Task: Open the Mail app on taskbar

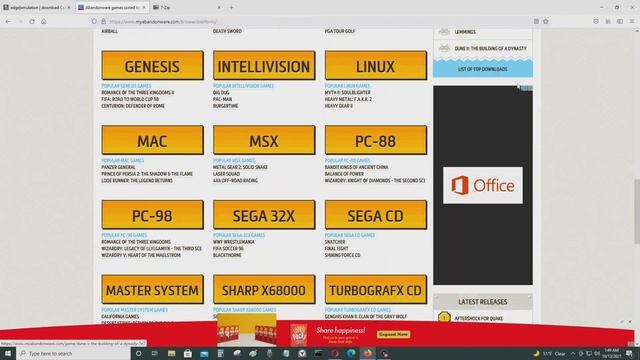Action: click(x=204, y=353)
